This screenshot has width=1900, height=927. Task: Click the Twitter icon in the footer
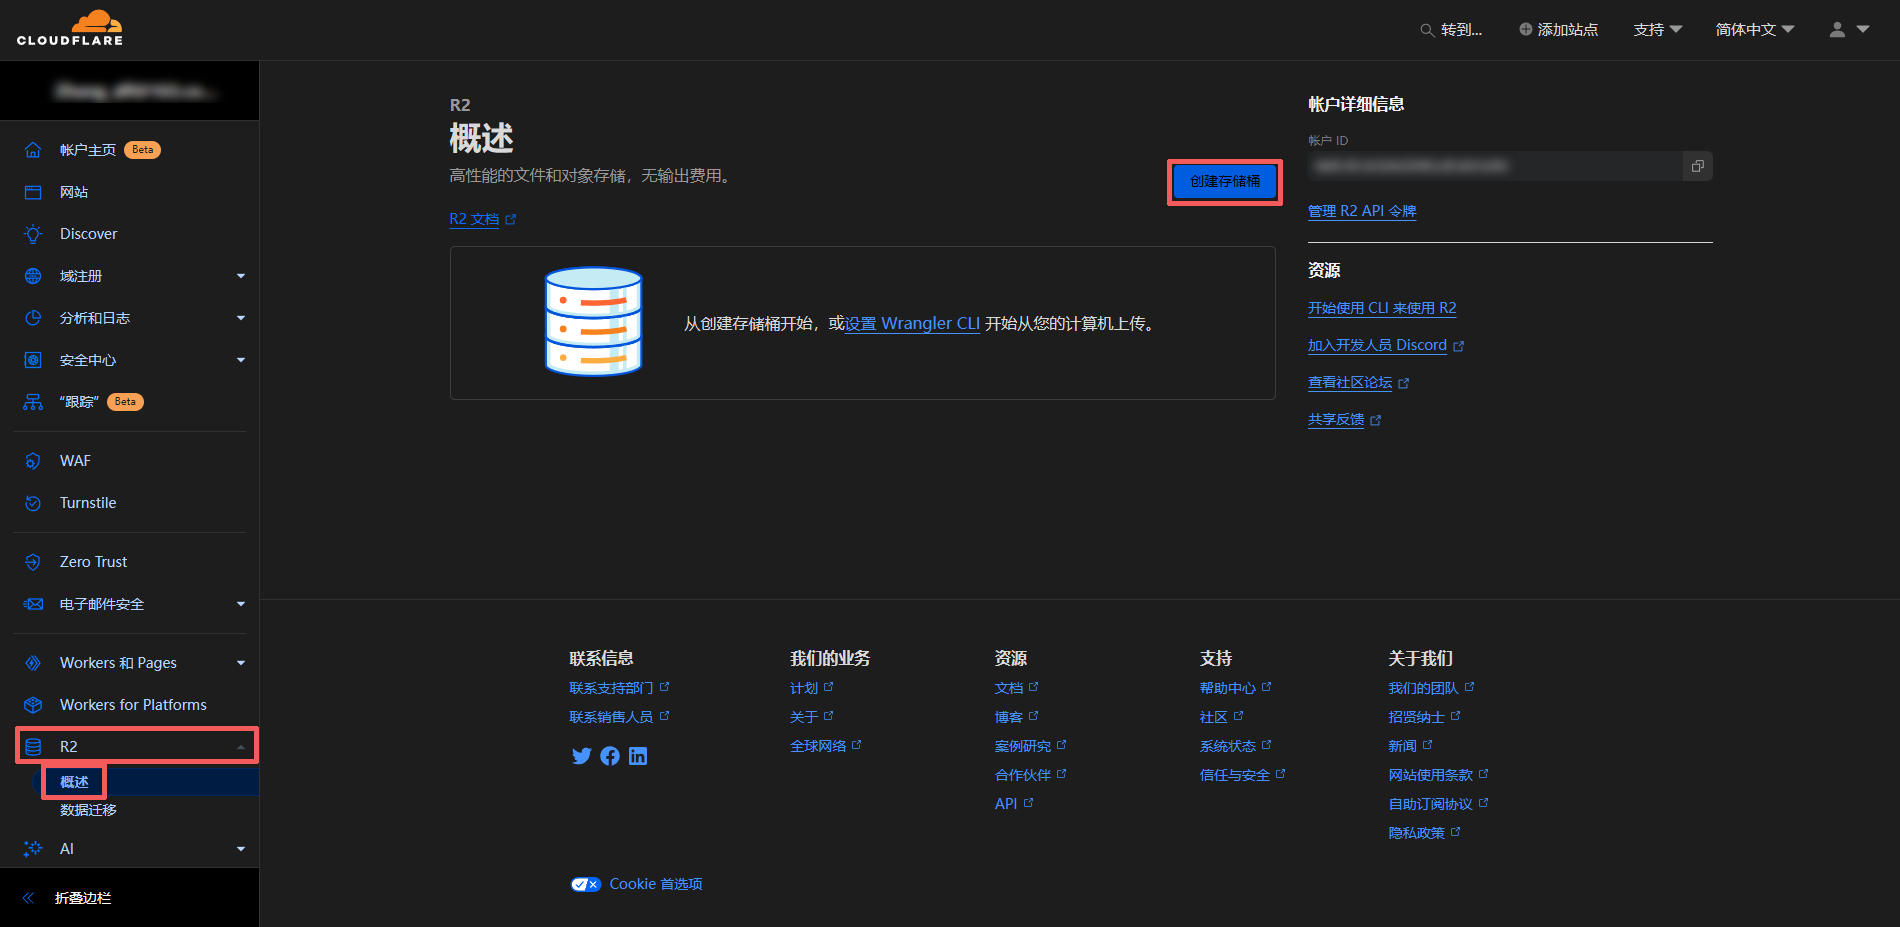(582, 756)
